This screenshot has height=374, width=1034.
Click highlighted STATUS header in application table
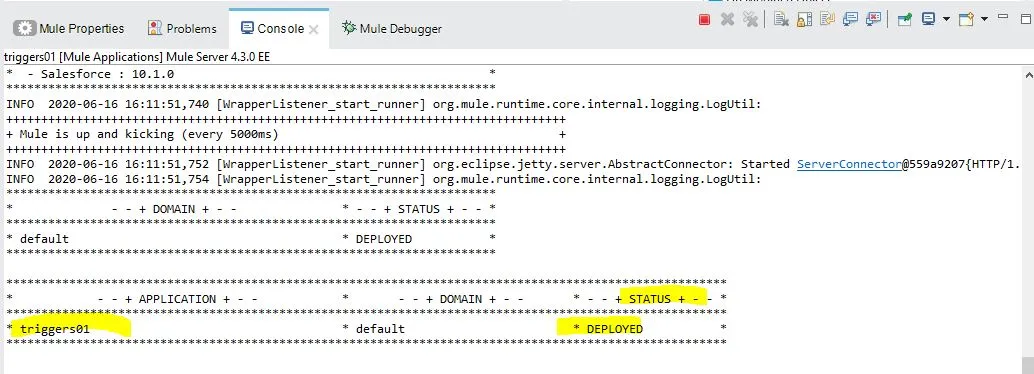click(650, 299)
